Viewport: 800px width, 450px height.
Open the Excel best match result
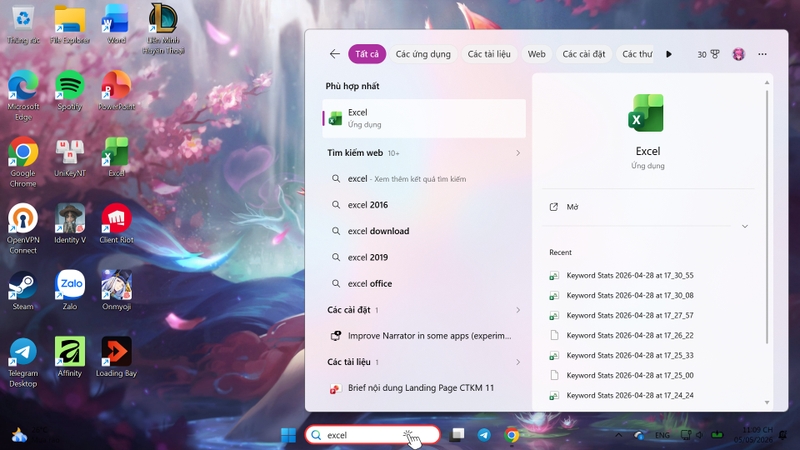(x=424, y=118)
